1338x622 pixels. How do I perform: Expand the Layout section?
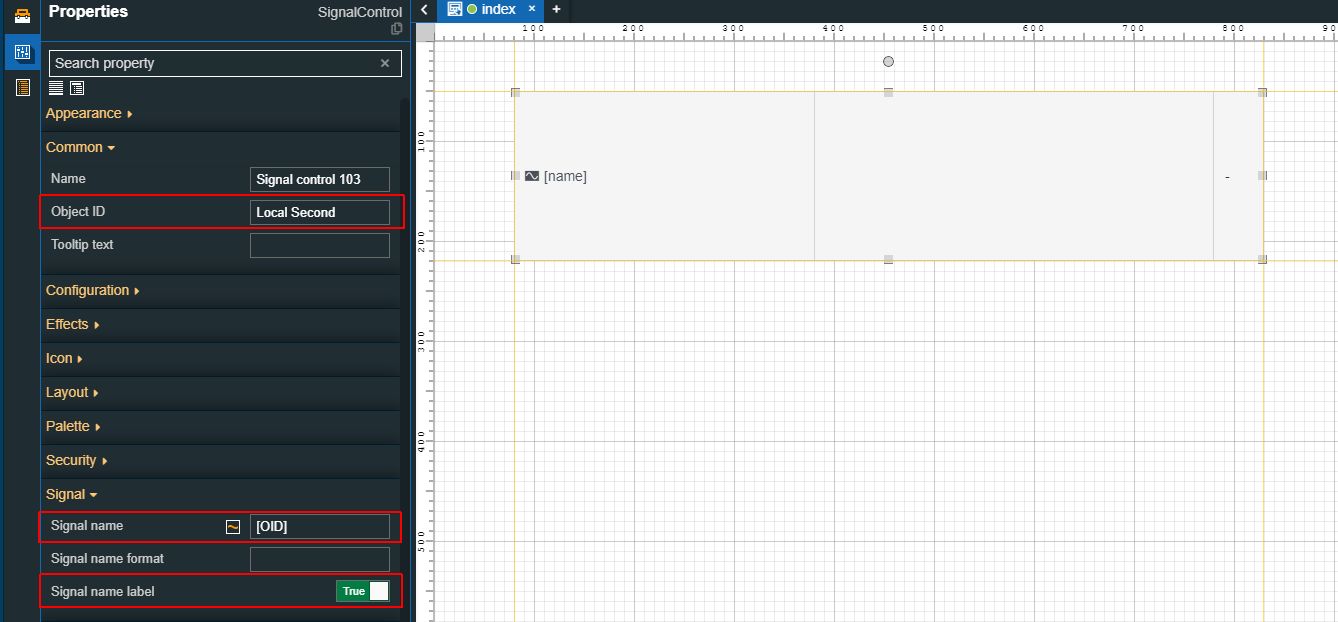coord(72,392)
